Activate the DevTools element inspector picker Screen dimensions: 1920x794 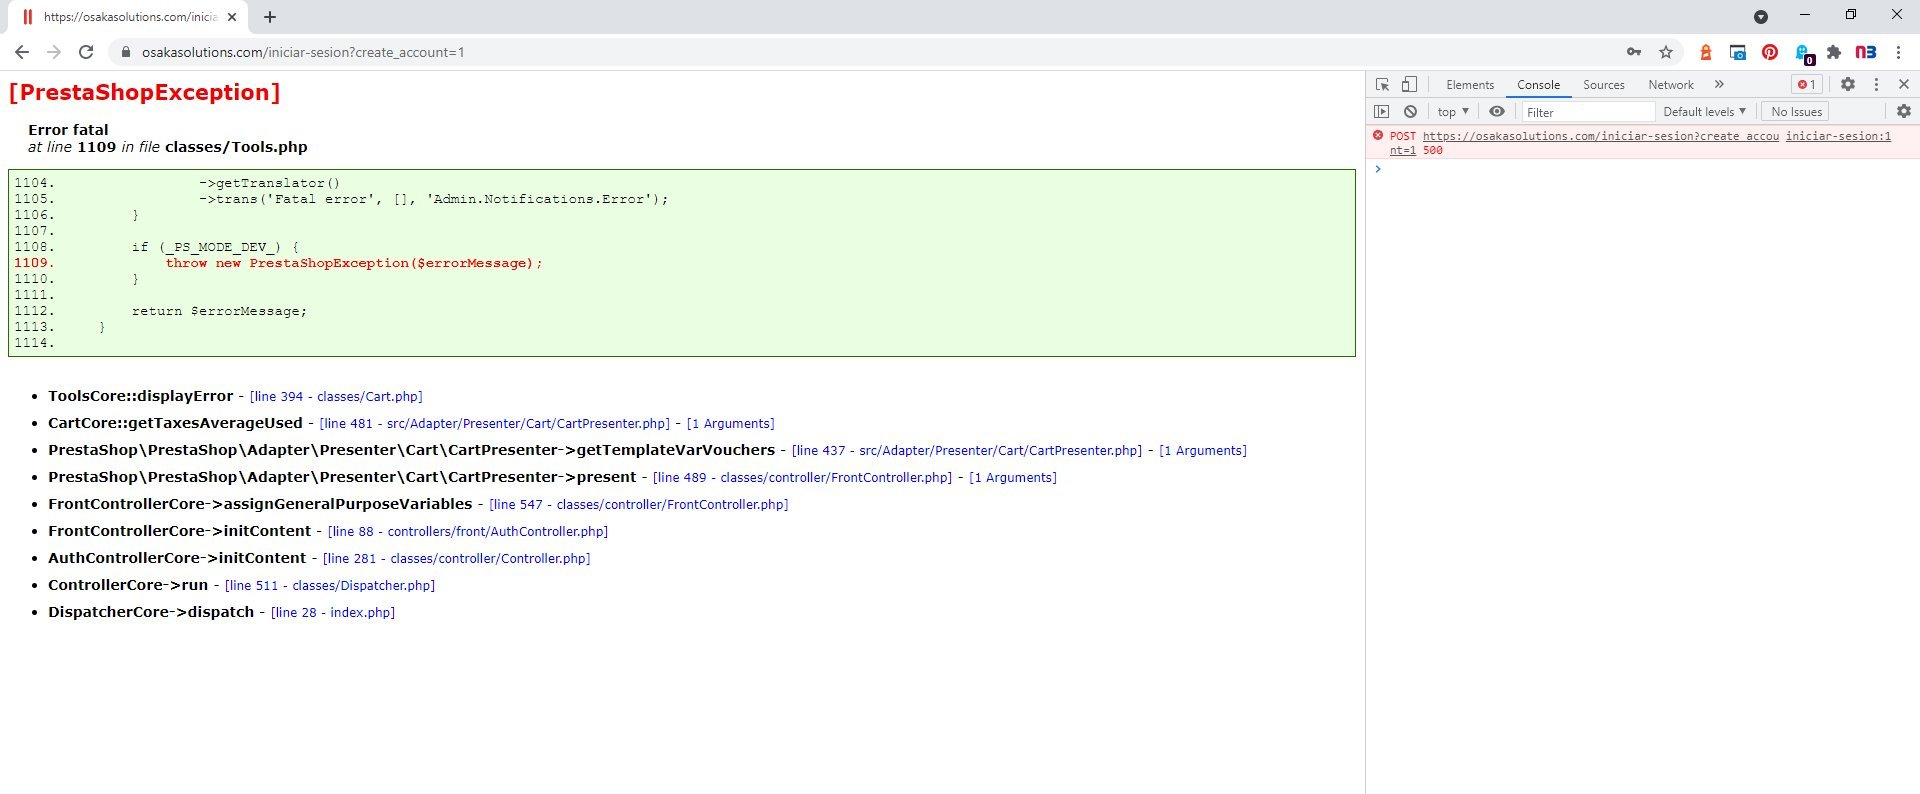coord(1383,85)
